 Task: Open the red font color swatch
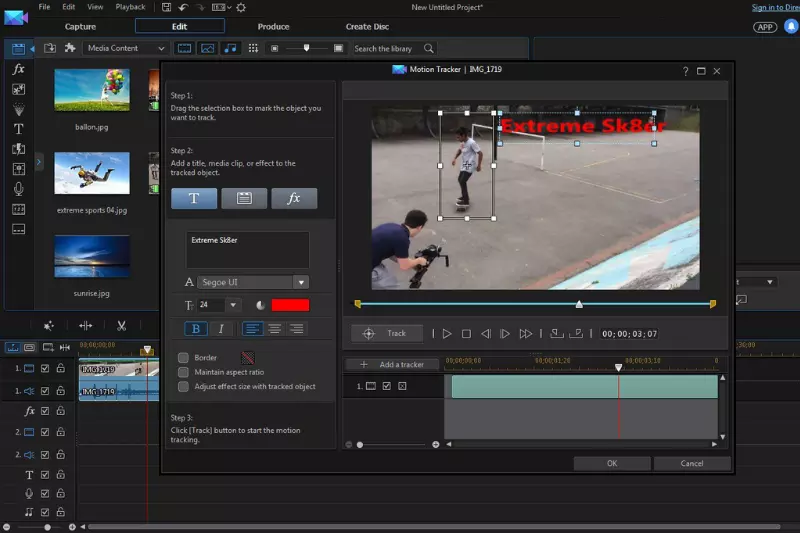pyautogui.click(x=290, y=305)
